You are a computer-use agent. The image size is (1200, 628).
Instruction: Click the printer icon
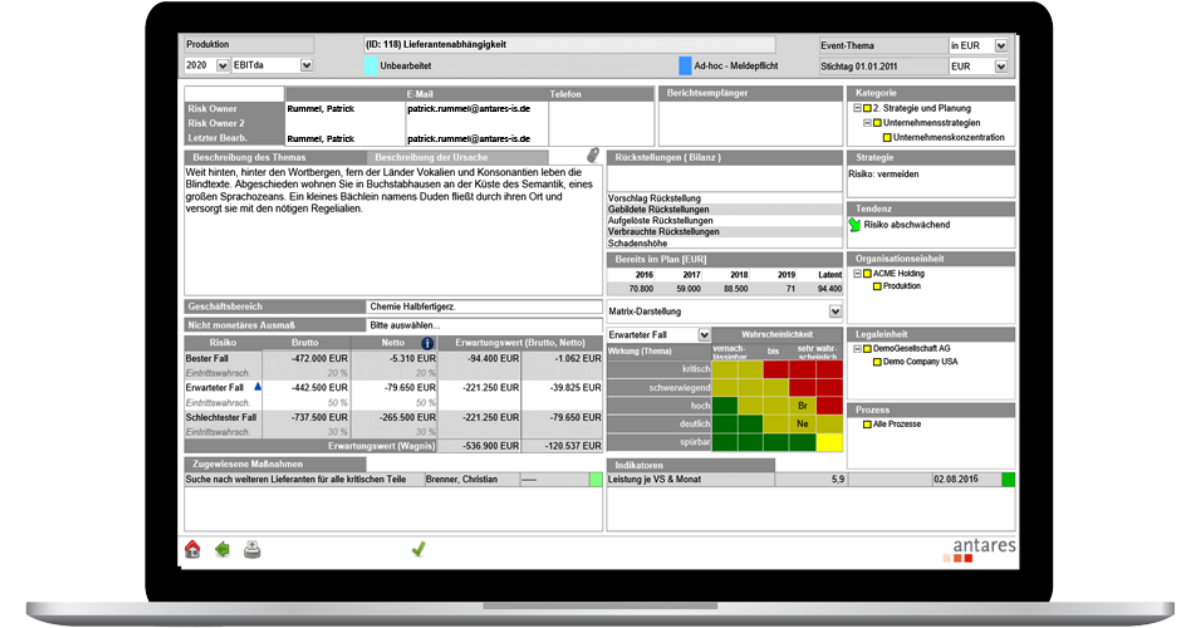(252, 548)
